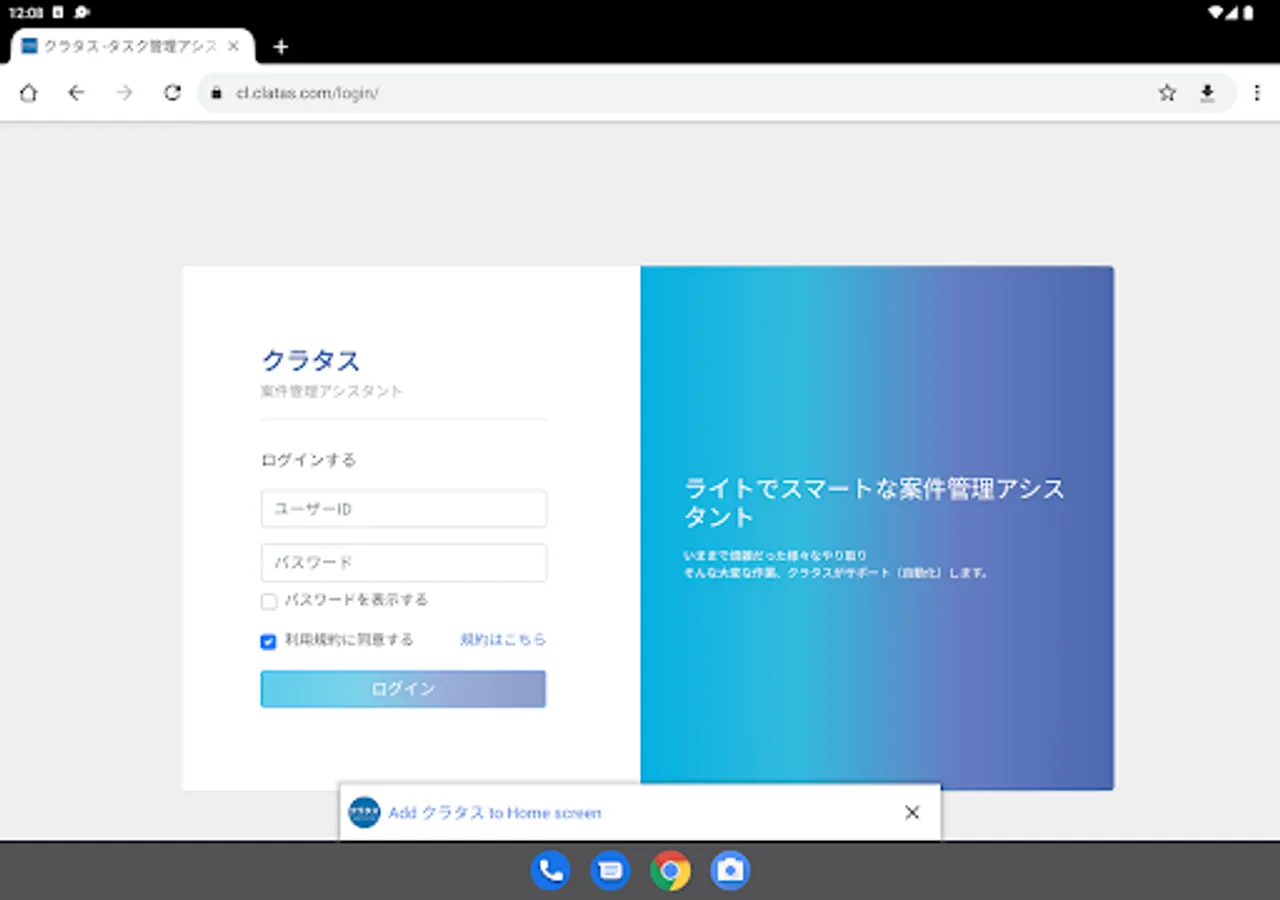Focus the パスワード input field
Screen dimensions: 1280x900
[404, 563]
